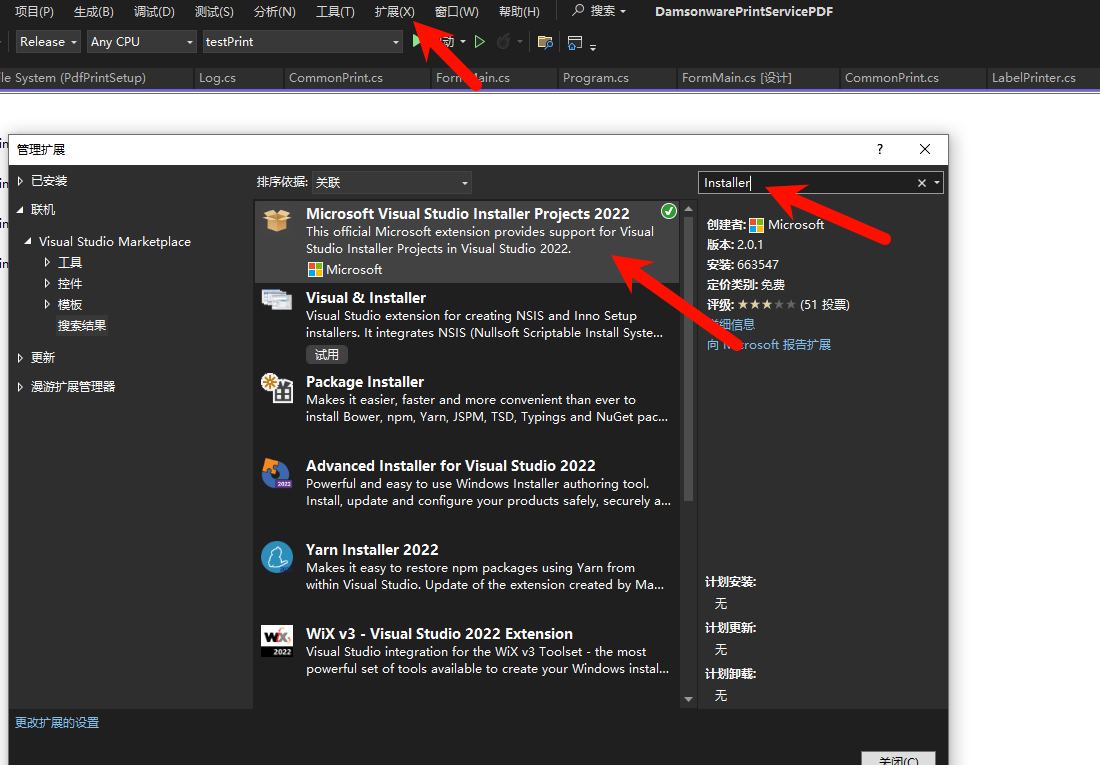Select the Package Installer extension title

pos(365,382)
